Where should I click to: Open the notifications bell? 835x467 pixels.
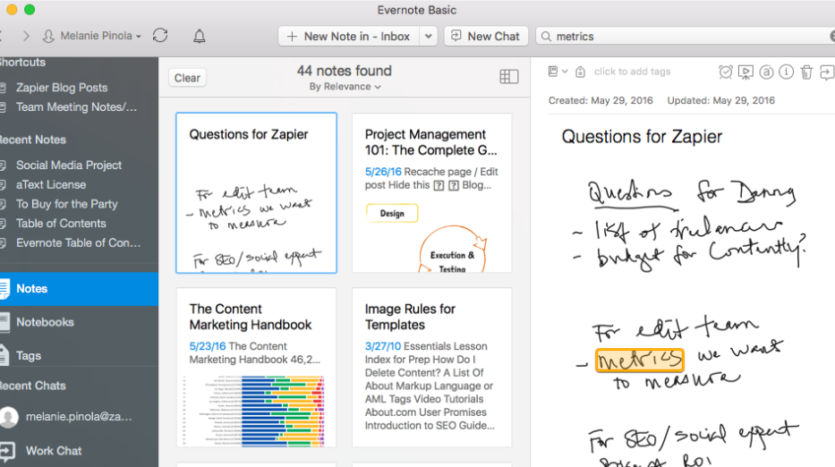pos(199,36)
